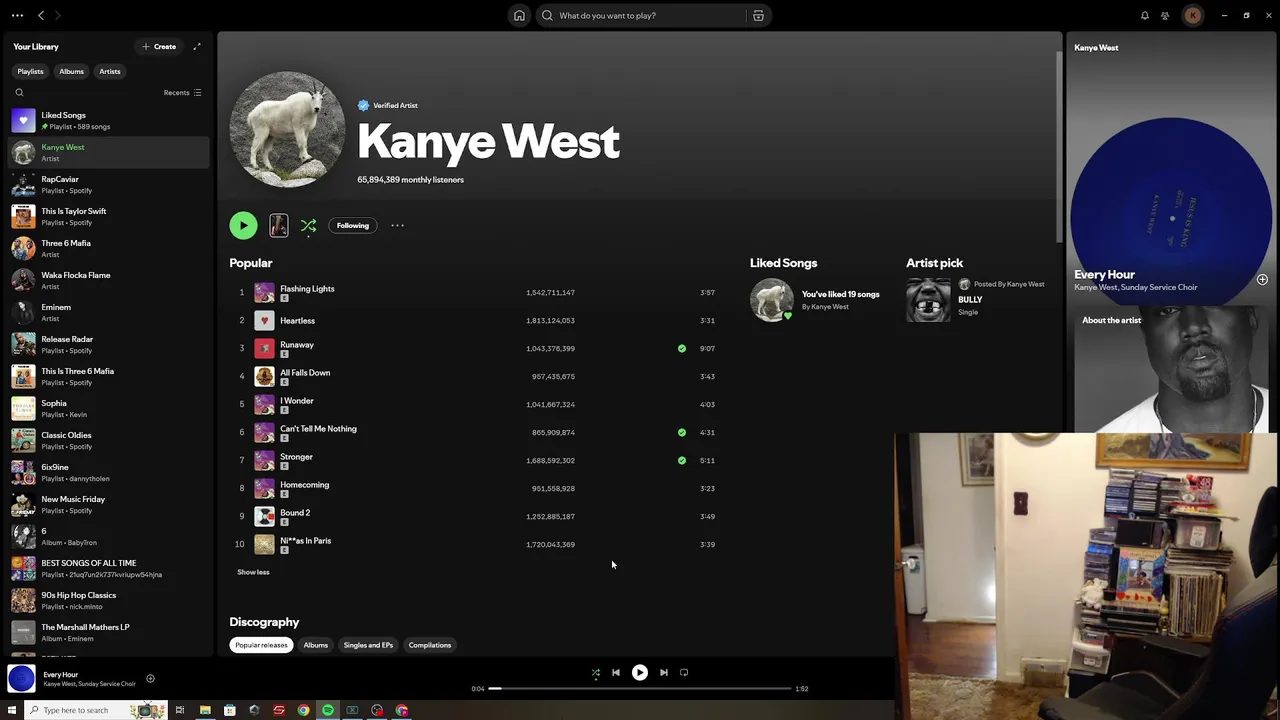Image resolution: width=1280 pixels, height=720 pixels.
Task: Select the I Wonder track
Action: (x=476, y=404)
